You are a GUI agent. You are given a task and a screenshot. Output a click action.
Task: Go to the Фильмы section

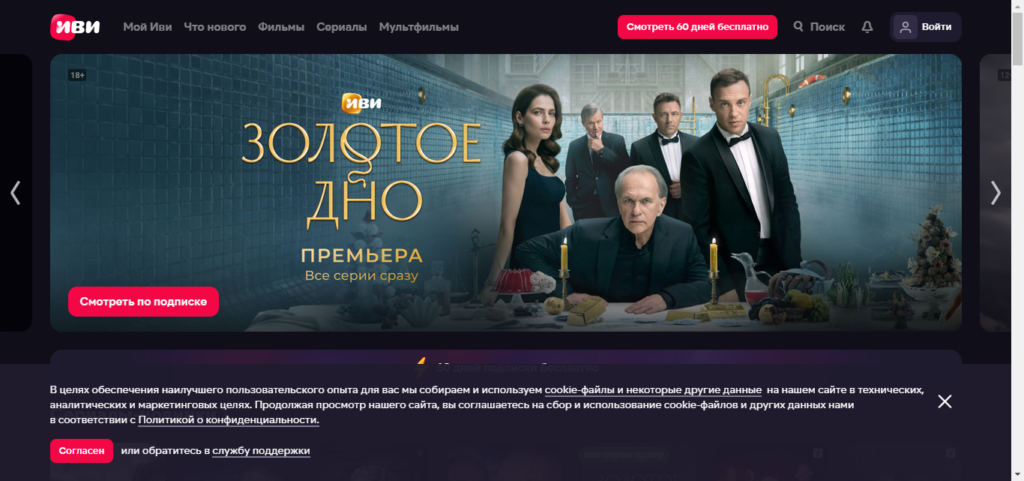tap(281, 27)
